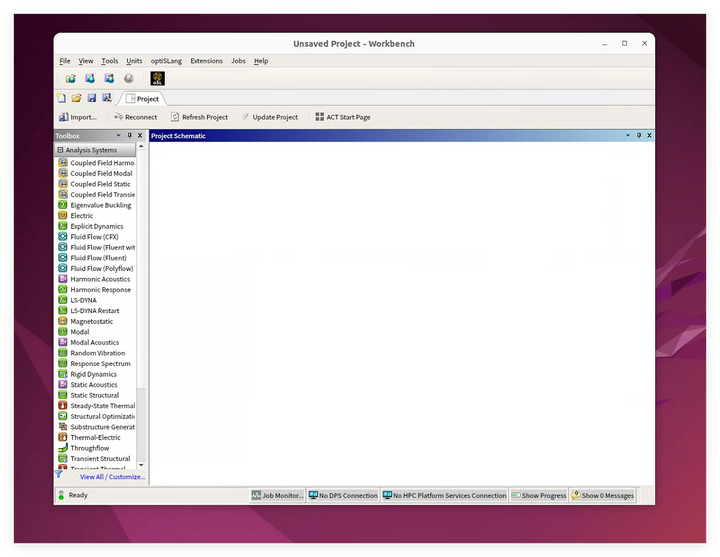Click the Reconnect button
This screenshot has width=720, height=557.
(135, 117)
